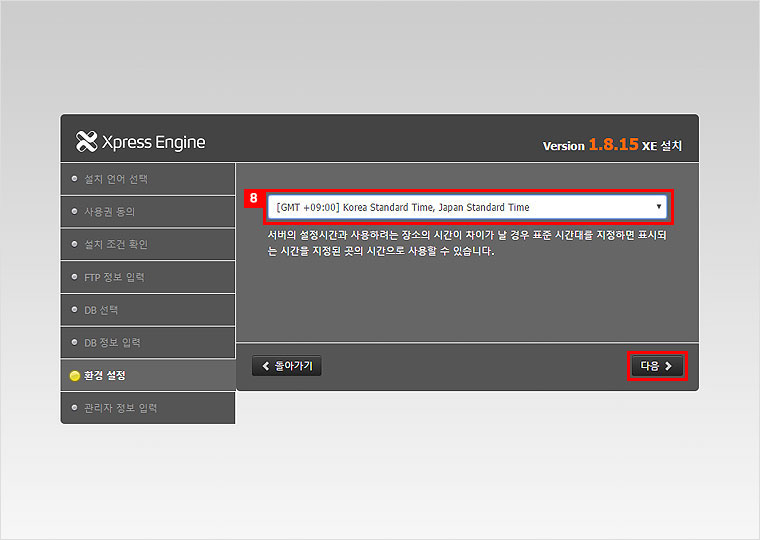Viewport: 760px width, 540px height.
Task: Click the gray bullet beside 관리자 정보 입력
Action: click(x=74, y=408)
